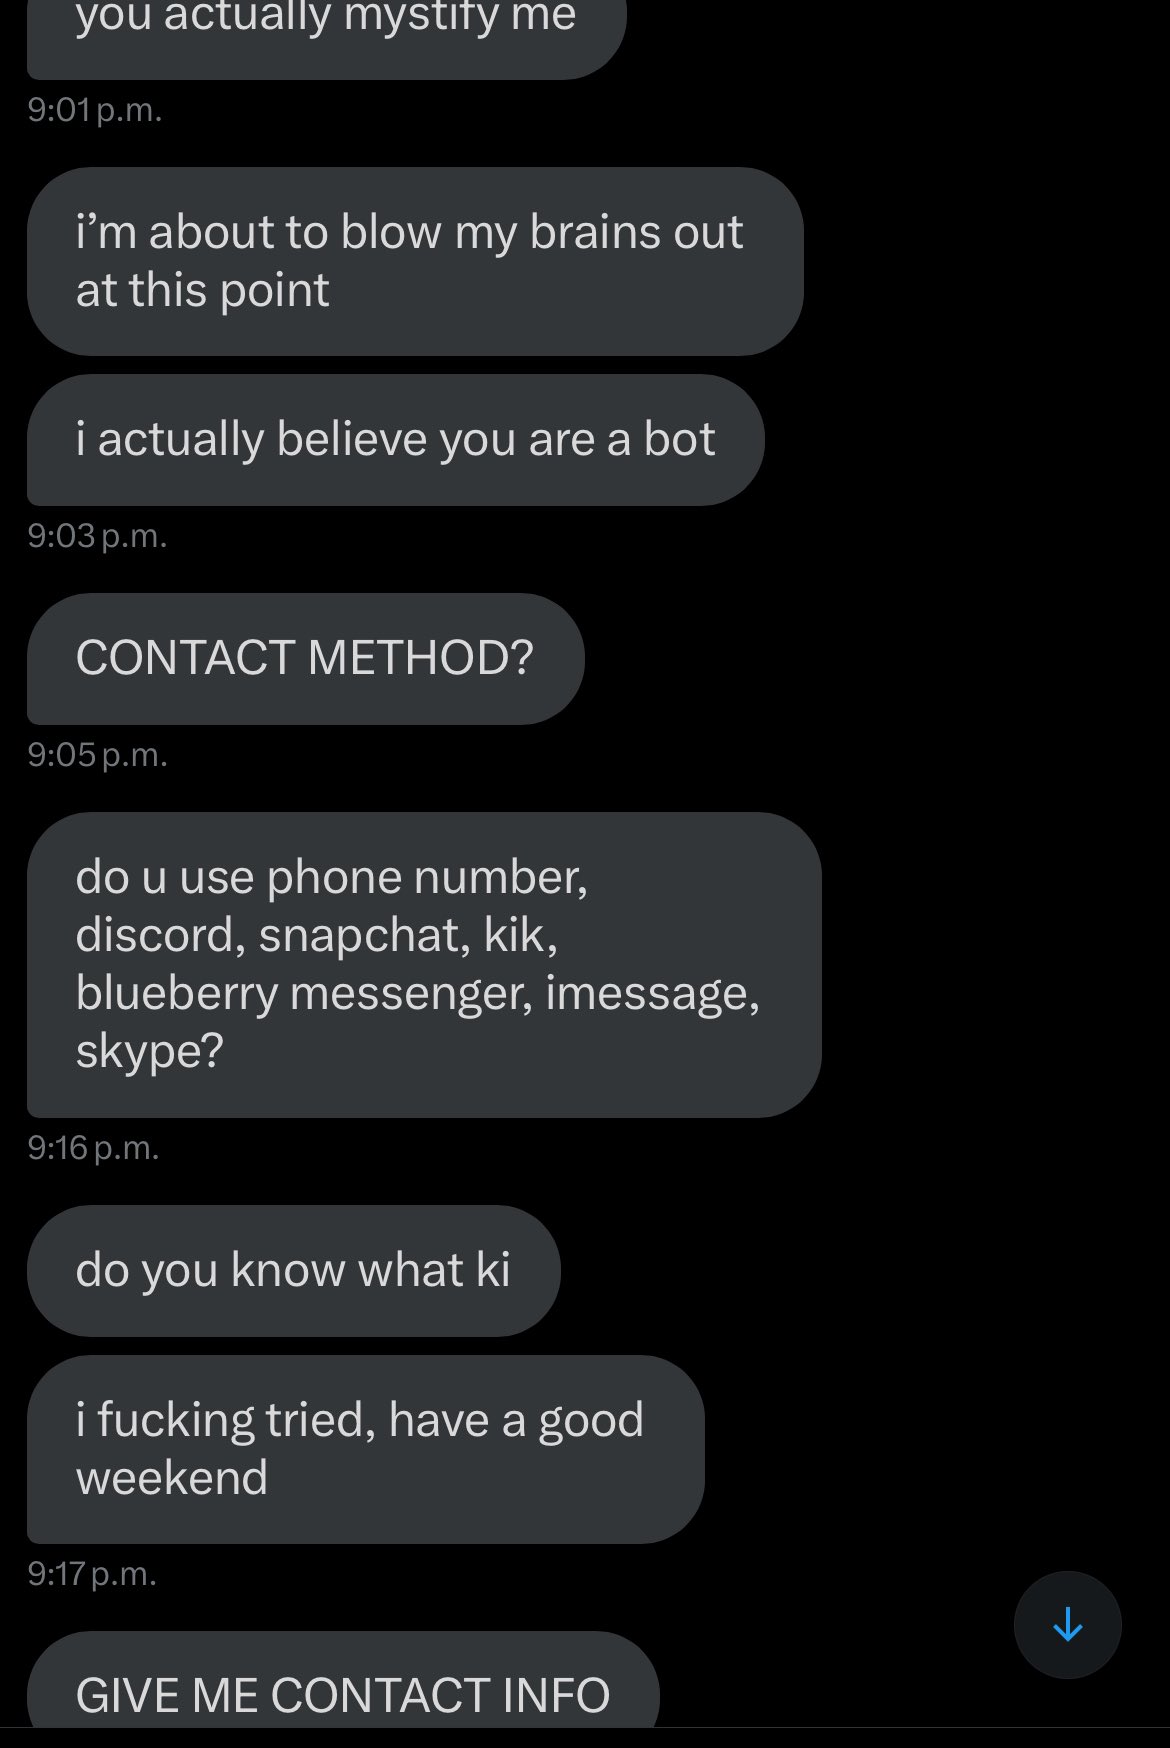Tap the word "imessage" in the message
The width and height of the screenshot is (1170, 1748).
(652, 993)
